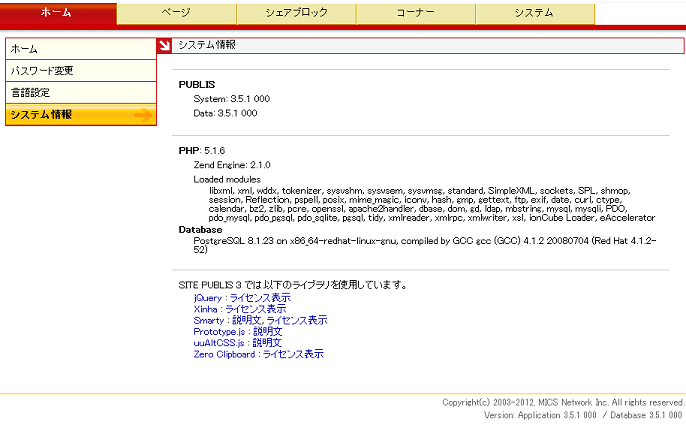Click the uuAltCSS.js 説明文 link

[268, 342]
